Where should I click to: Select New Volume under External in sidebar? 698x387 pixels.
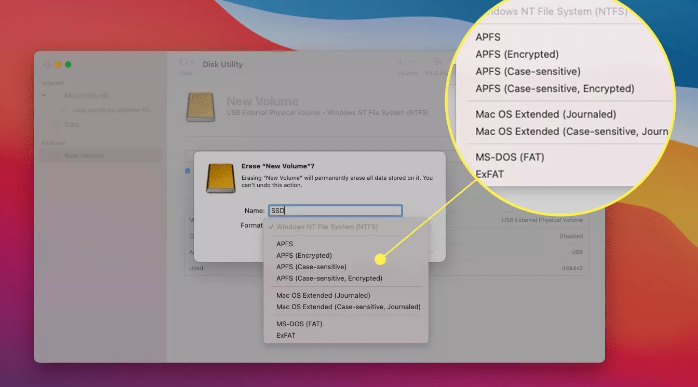tap(101, 155)
